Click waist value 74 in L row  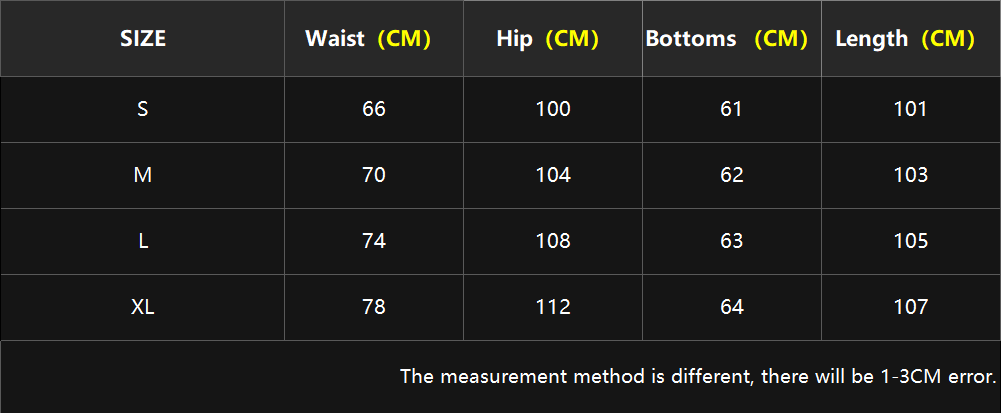point(373,241)
